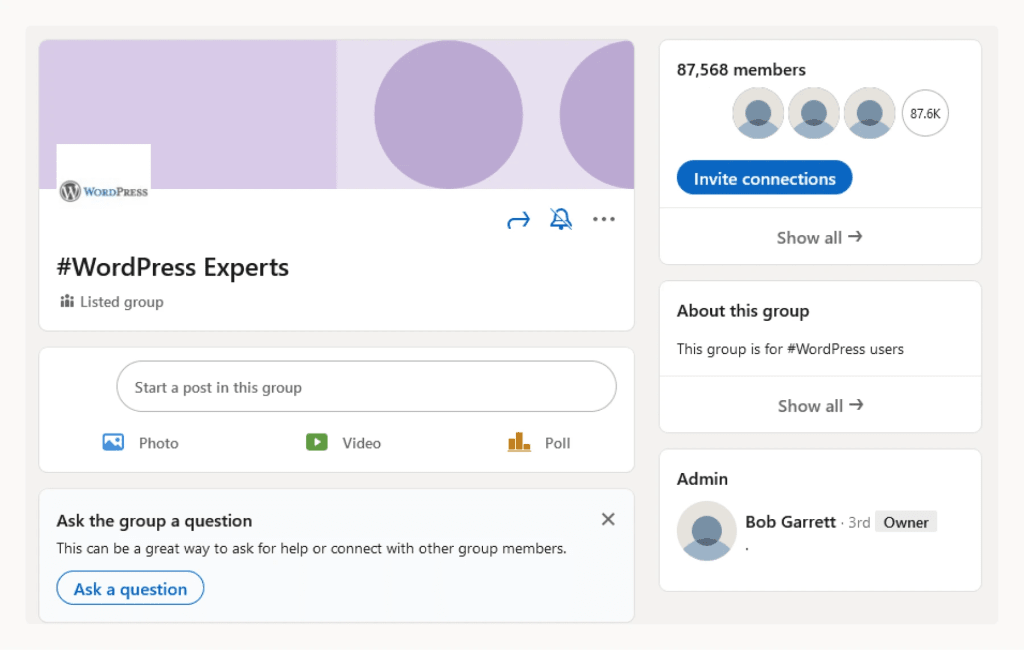The height and width of the screenshot is (650, 1024).
Task: Mute group updates via the bell icon
Action: (561, 218)
